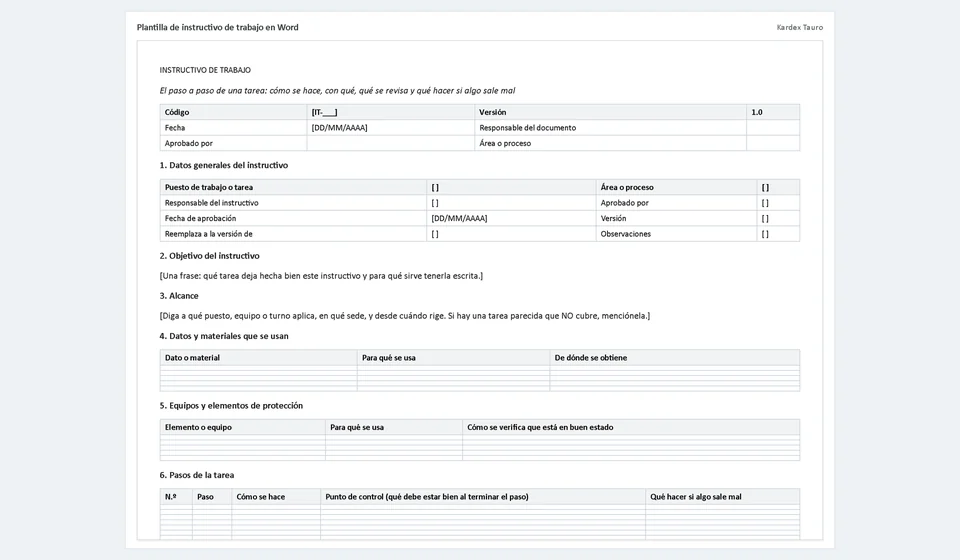Click the 'Observaciones' cell
The width and height of the screenshot is (960, 560).
[x=677, y=234]
